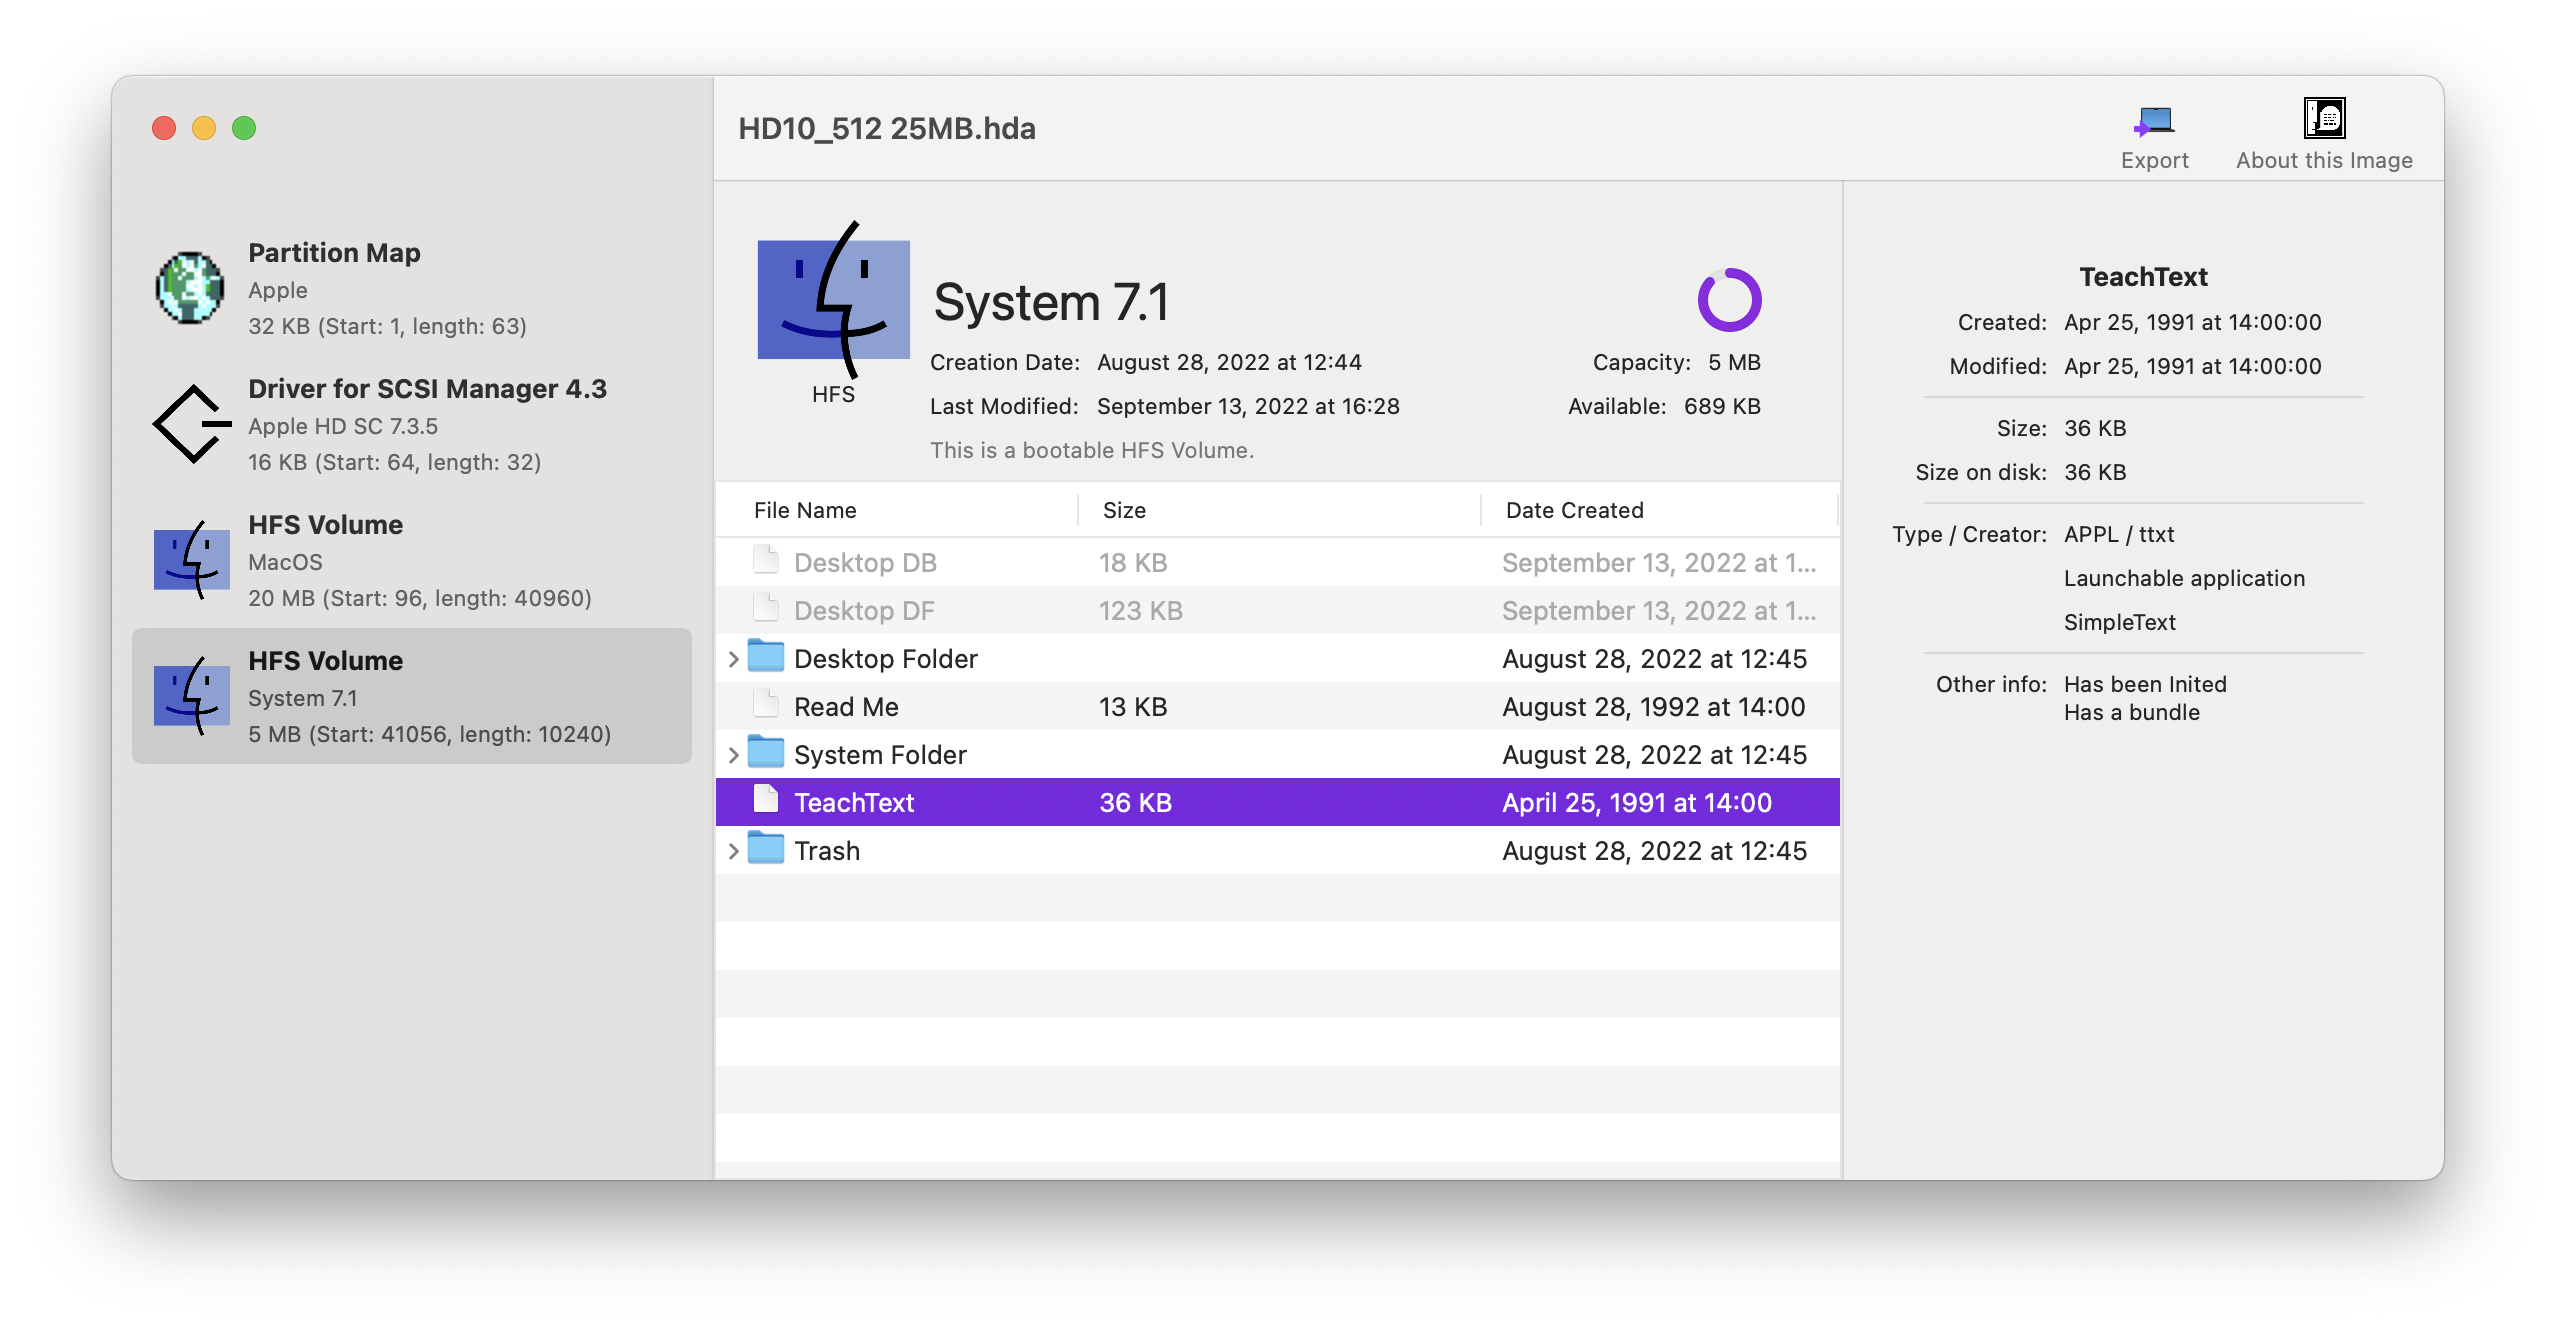Sort by the File Name column
The height and width of the screenshot is (1328, 2556).
(805, 510)
